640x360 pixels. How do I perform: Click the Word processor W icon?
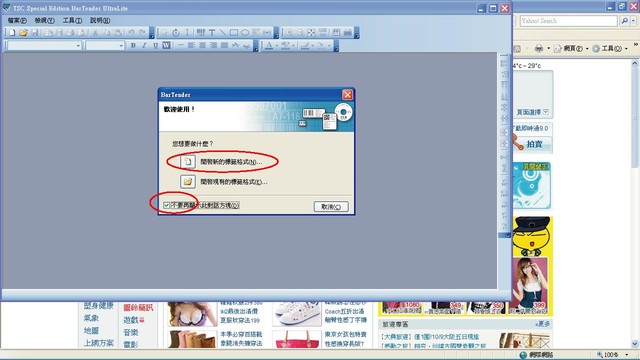tap(166, 46)
